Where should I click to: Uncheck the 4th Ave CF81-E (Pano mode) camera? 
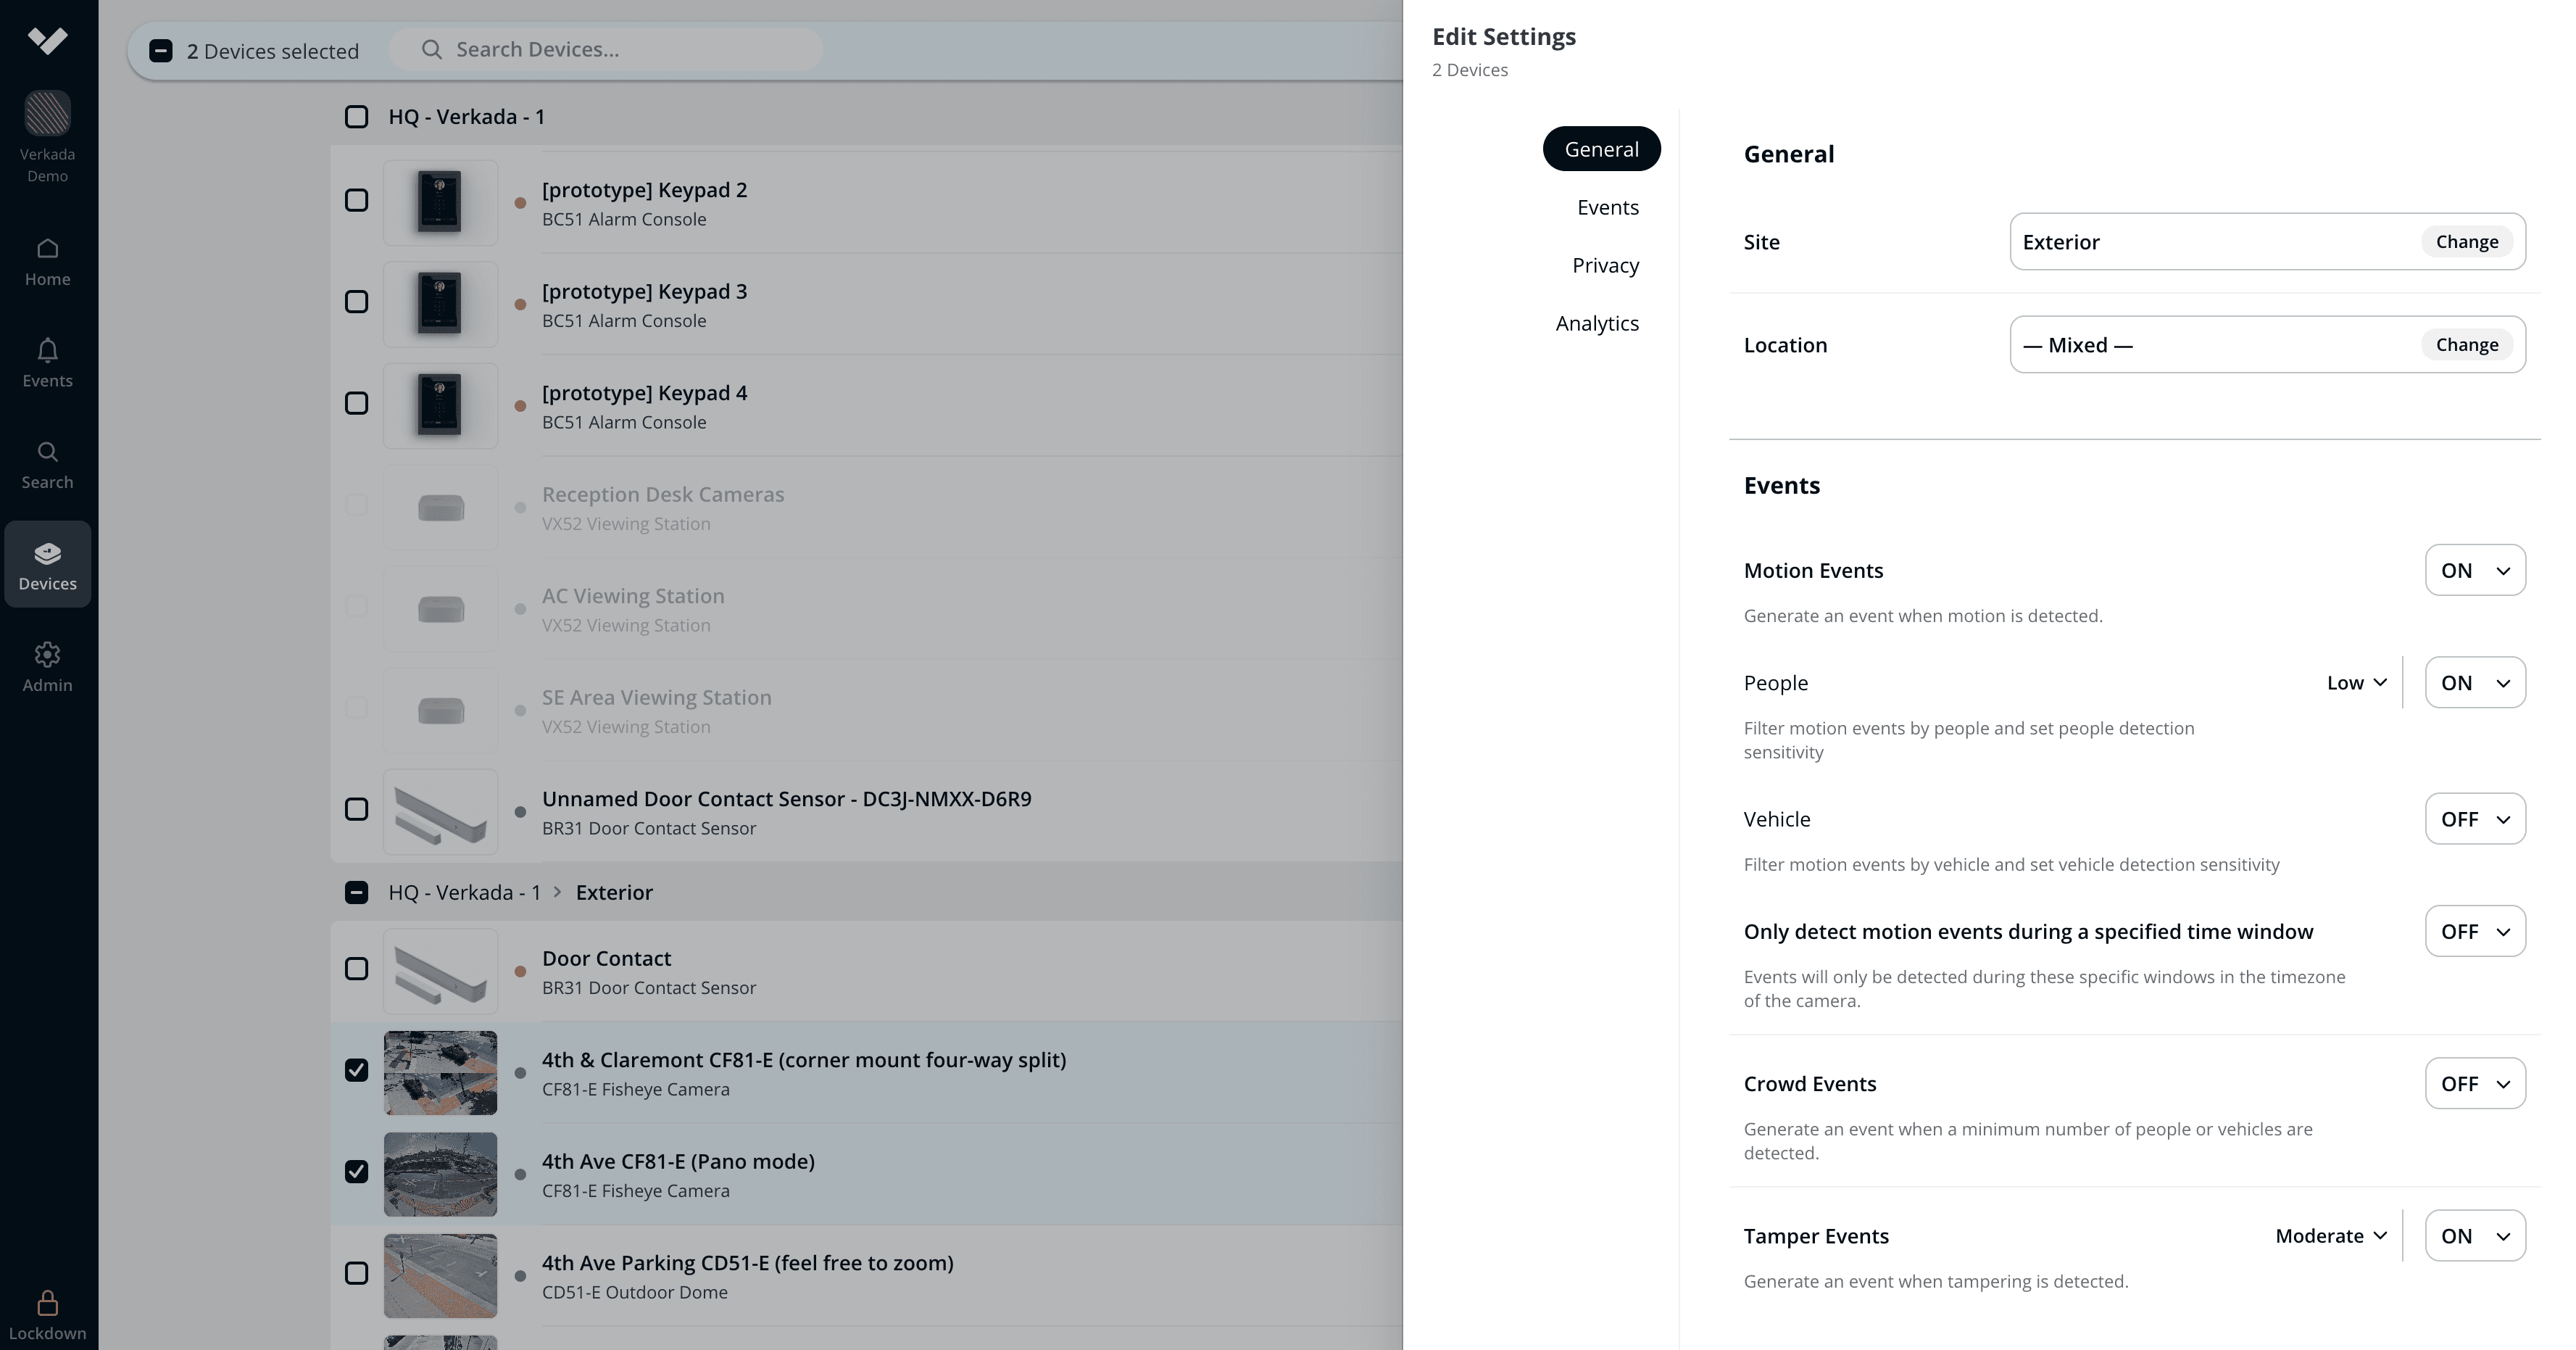(x=356, y=1172)
